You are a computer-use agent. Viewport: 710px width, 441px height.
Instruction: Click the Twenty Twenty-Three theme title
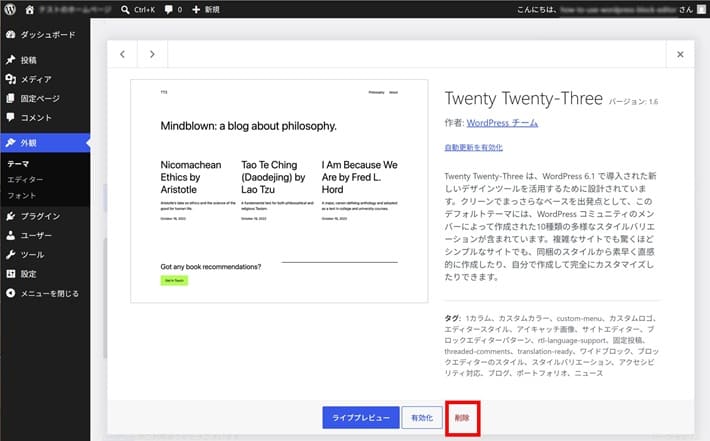[x=523, y=98]
